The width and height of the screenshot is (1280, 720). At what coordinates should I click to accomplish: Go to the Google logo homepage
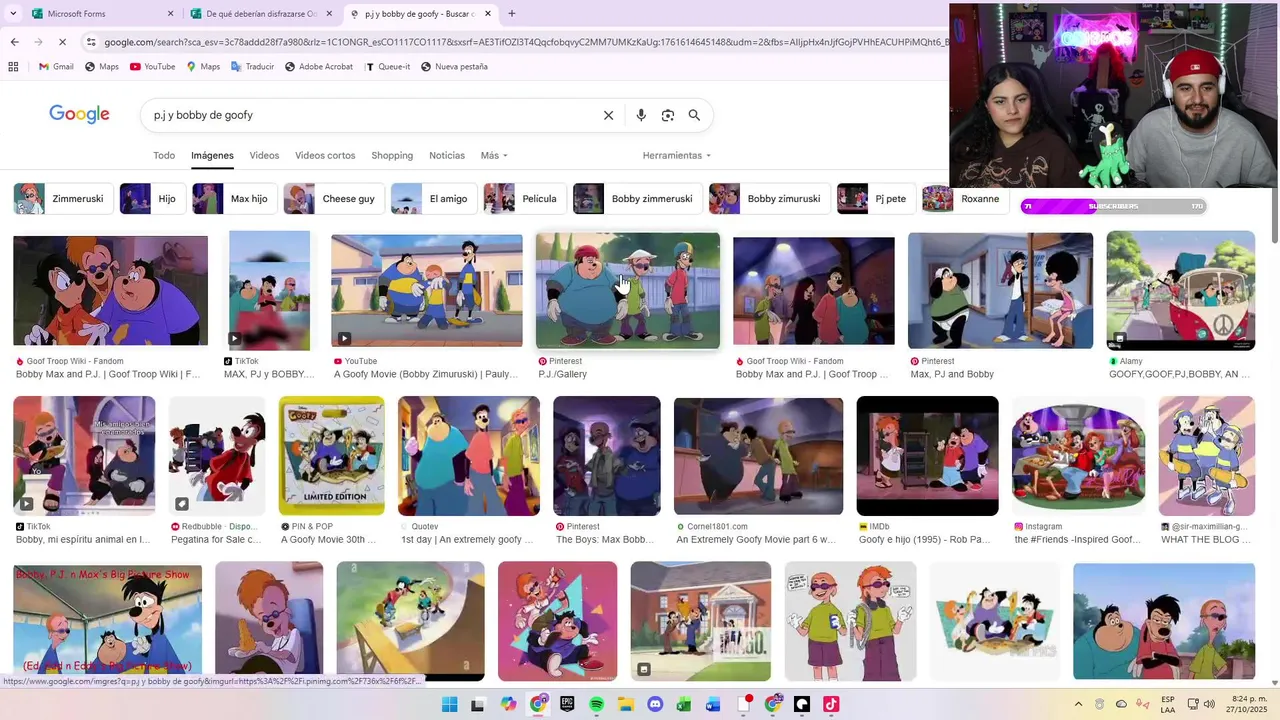coord(79,114)
